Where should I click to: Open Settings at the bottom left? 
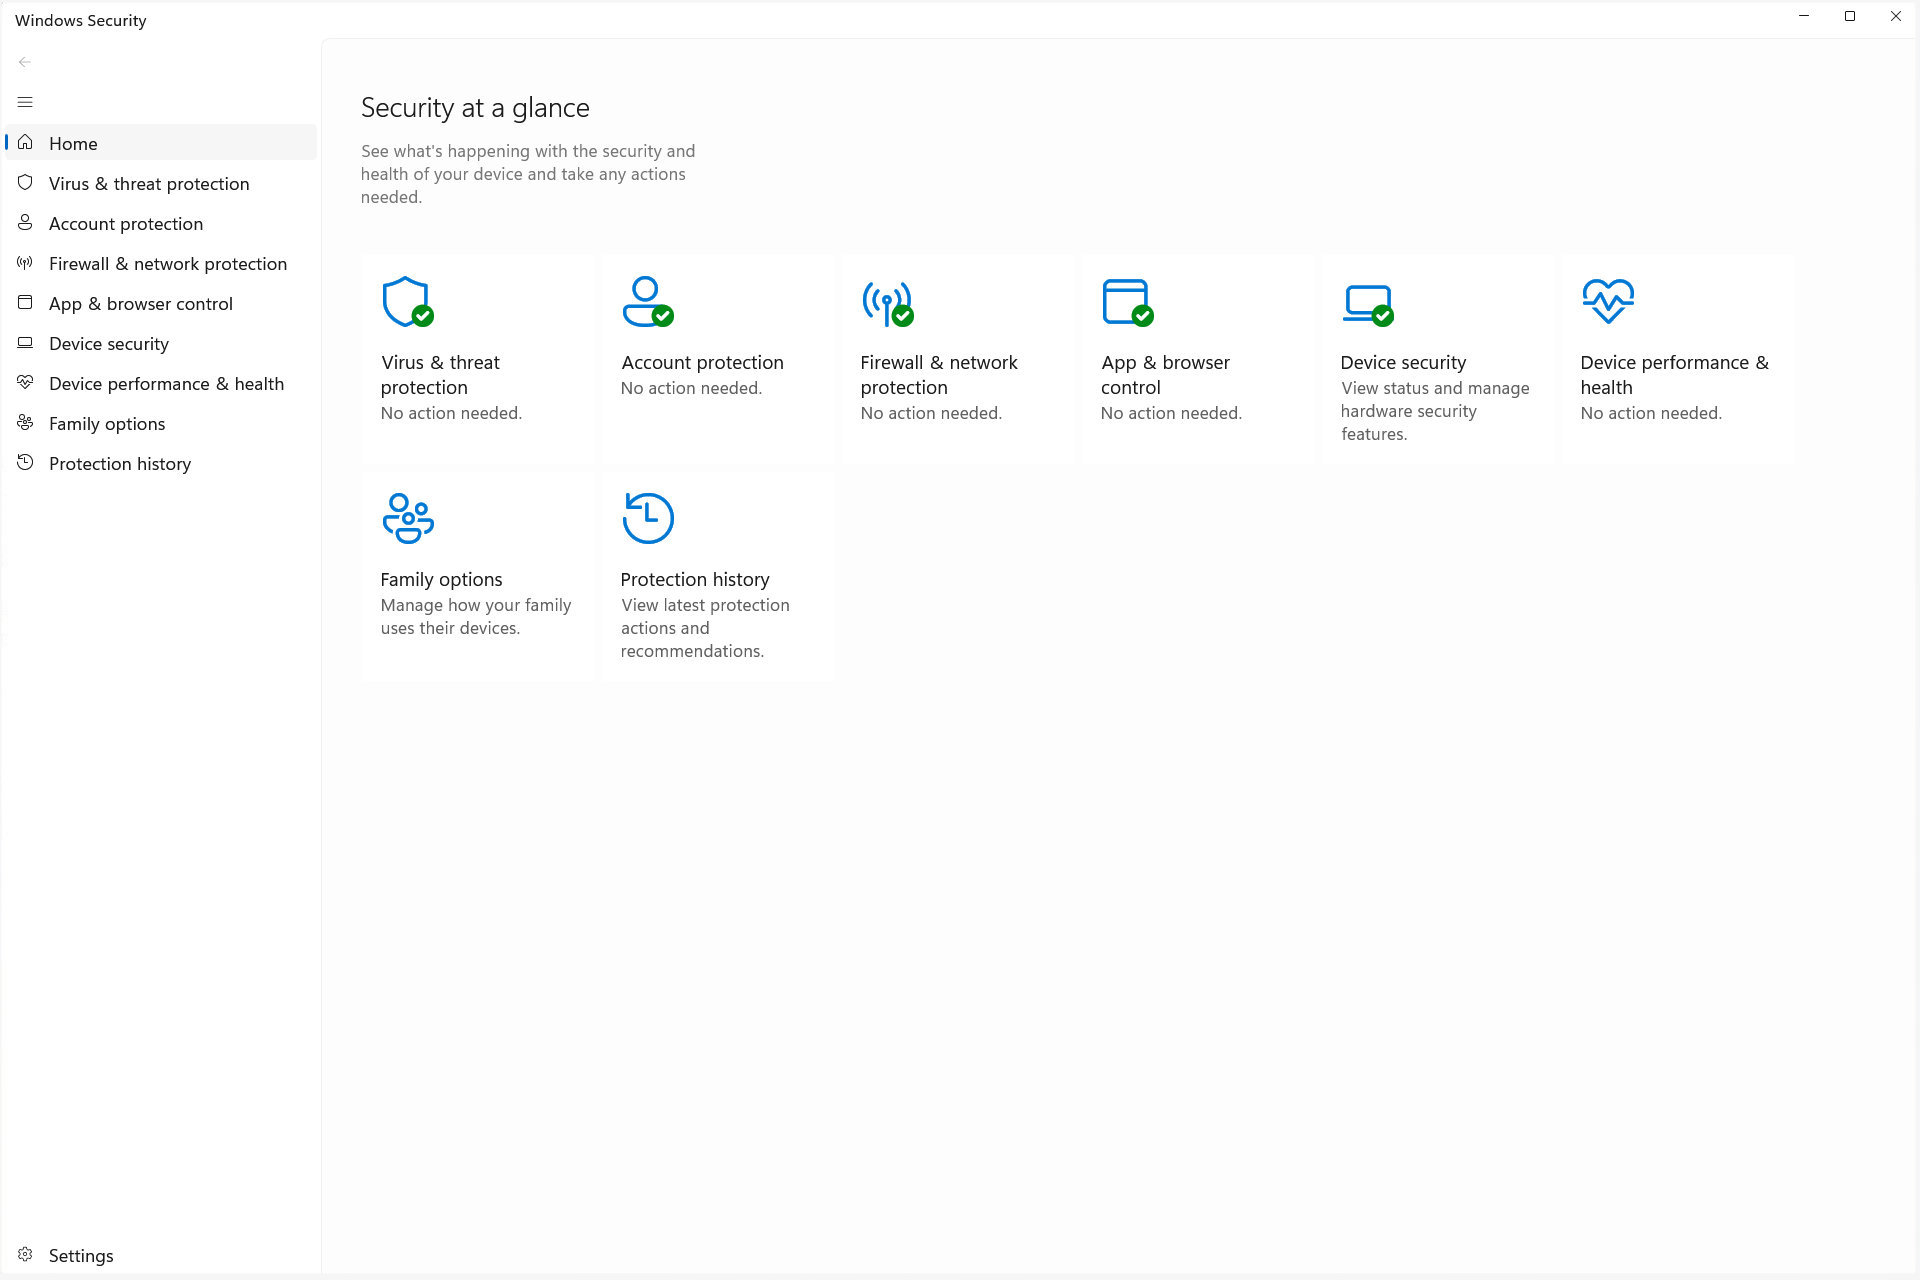pyautogui.click(x=81, y=1254)
